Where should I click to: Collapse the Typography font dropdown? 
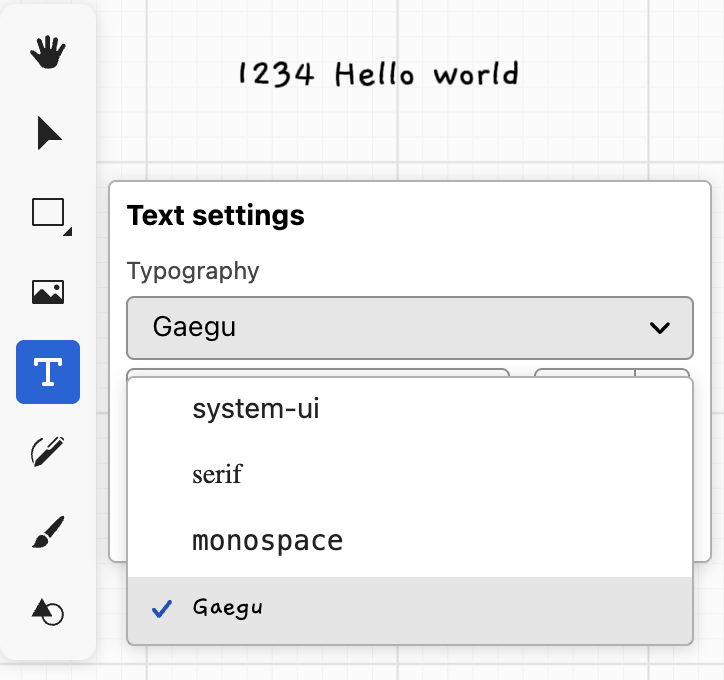[409, 327]
